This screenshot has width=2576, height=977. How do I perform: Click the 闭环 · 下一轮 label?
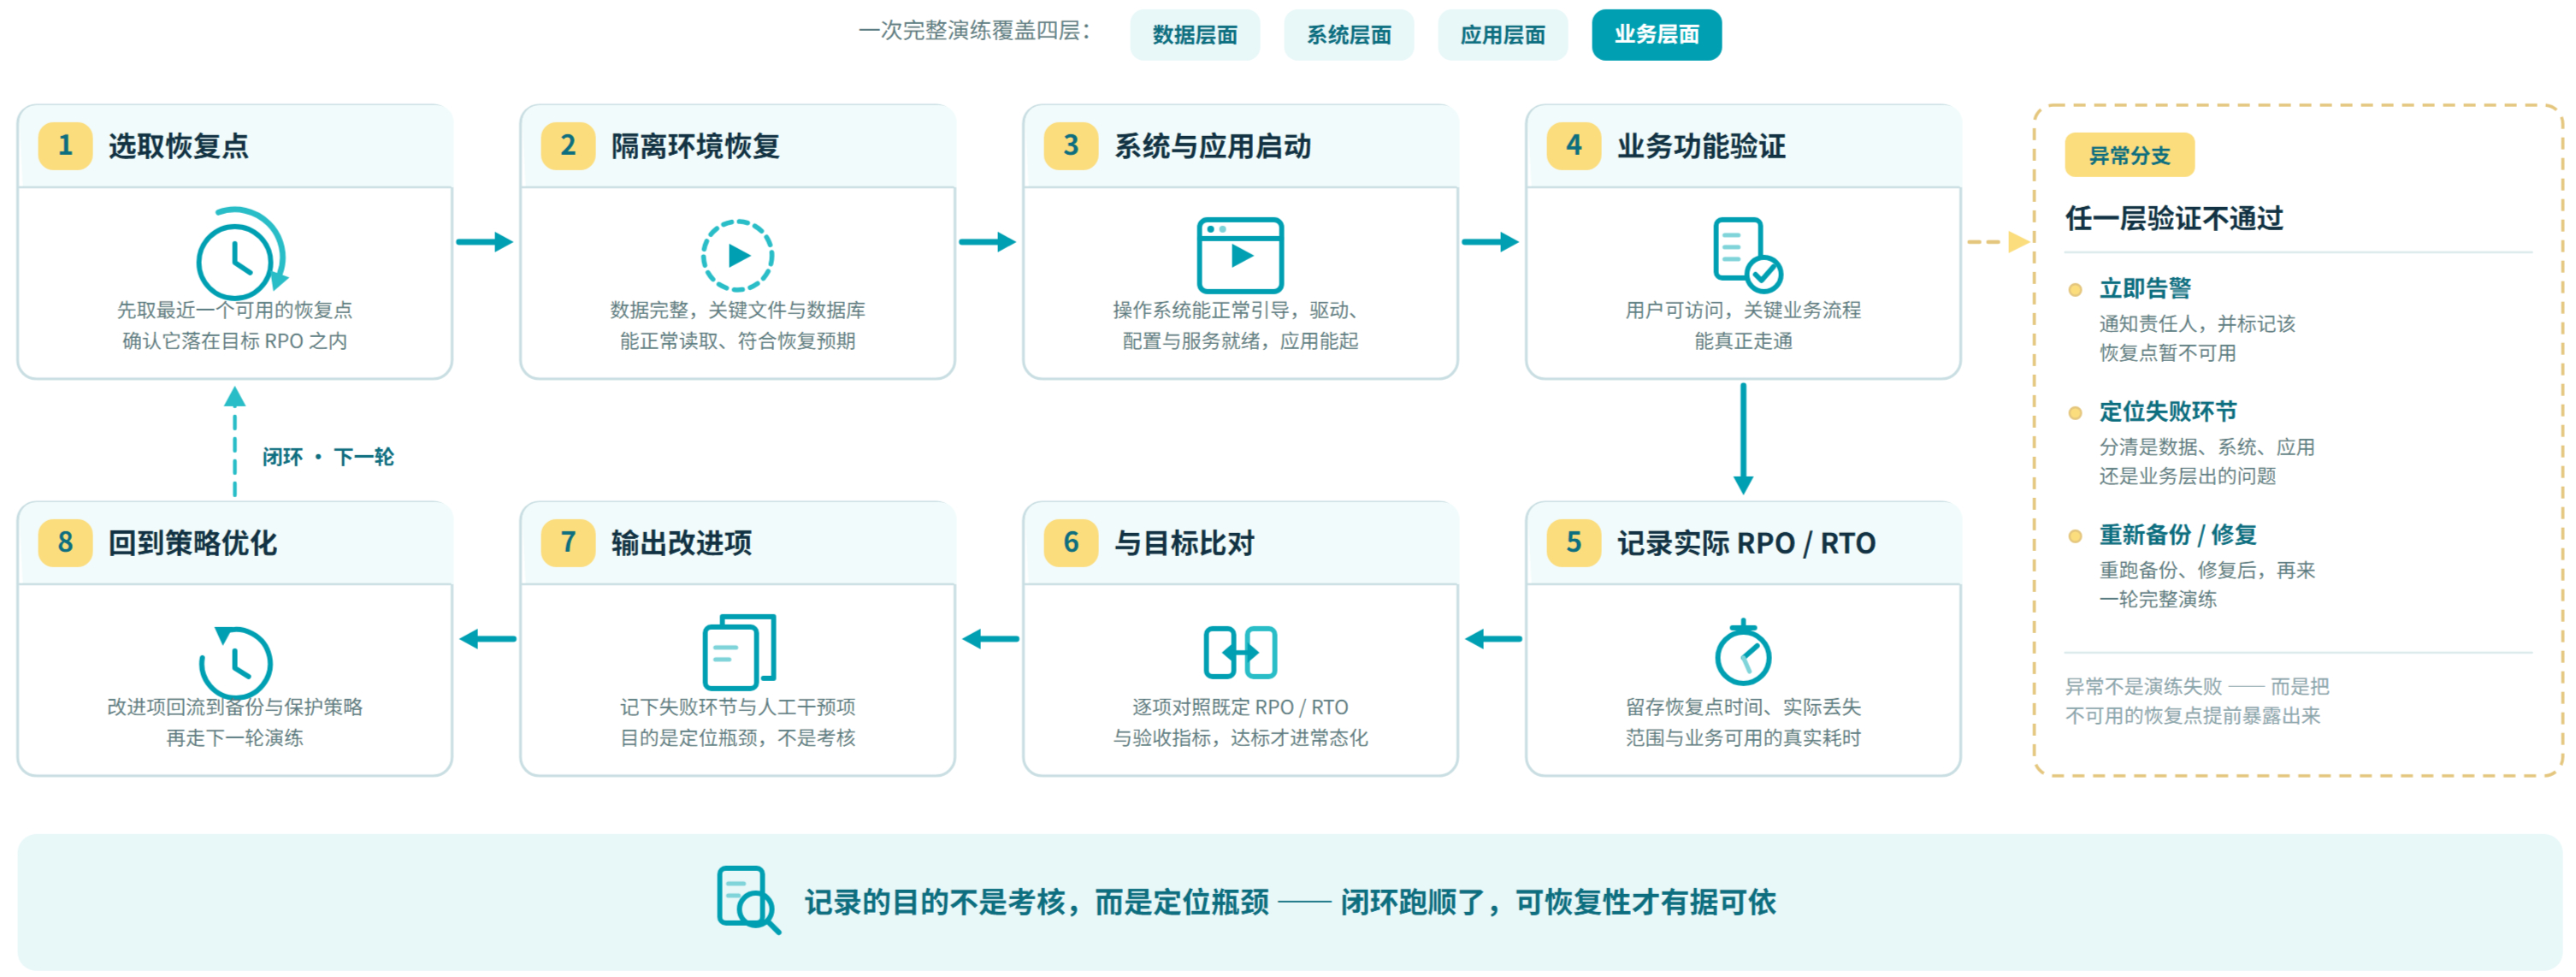tap(328, 457)
